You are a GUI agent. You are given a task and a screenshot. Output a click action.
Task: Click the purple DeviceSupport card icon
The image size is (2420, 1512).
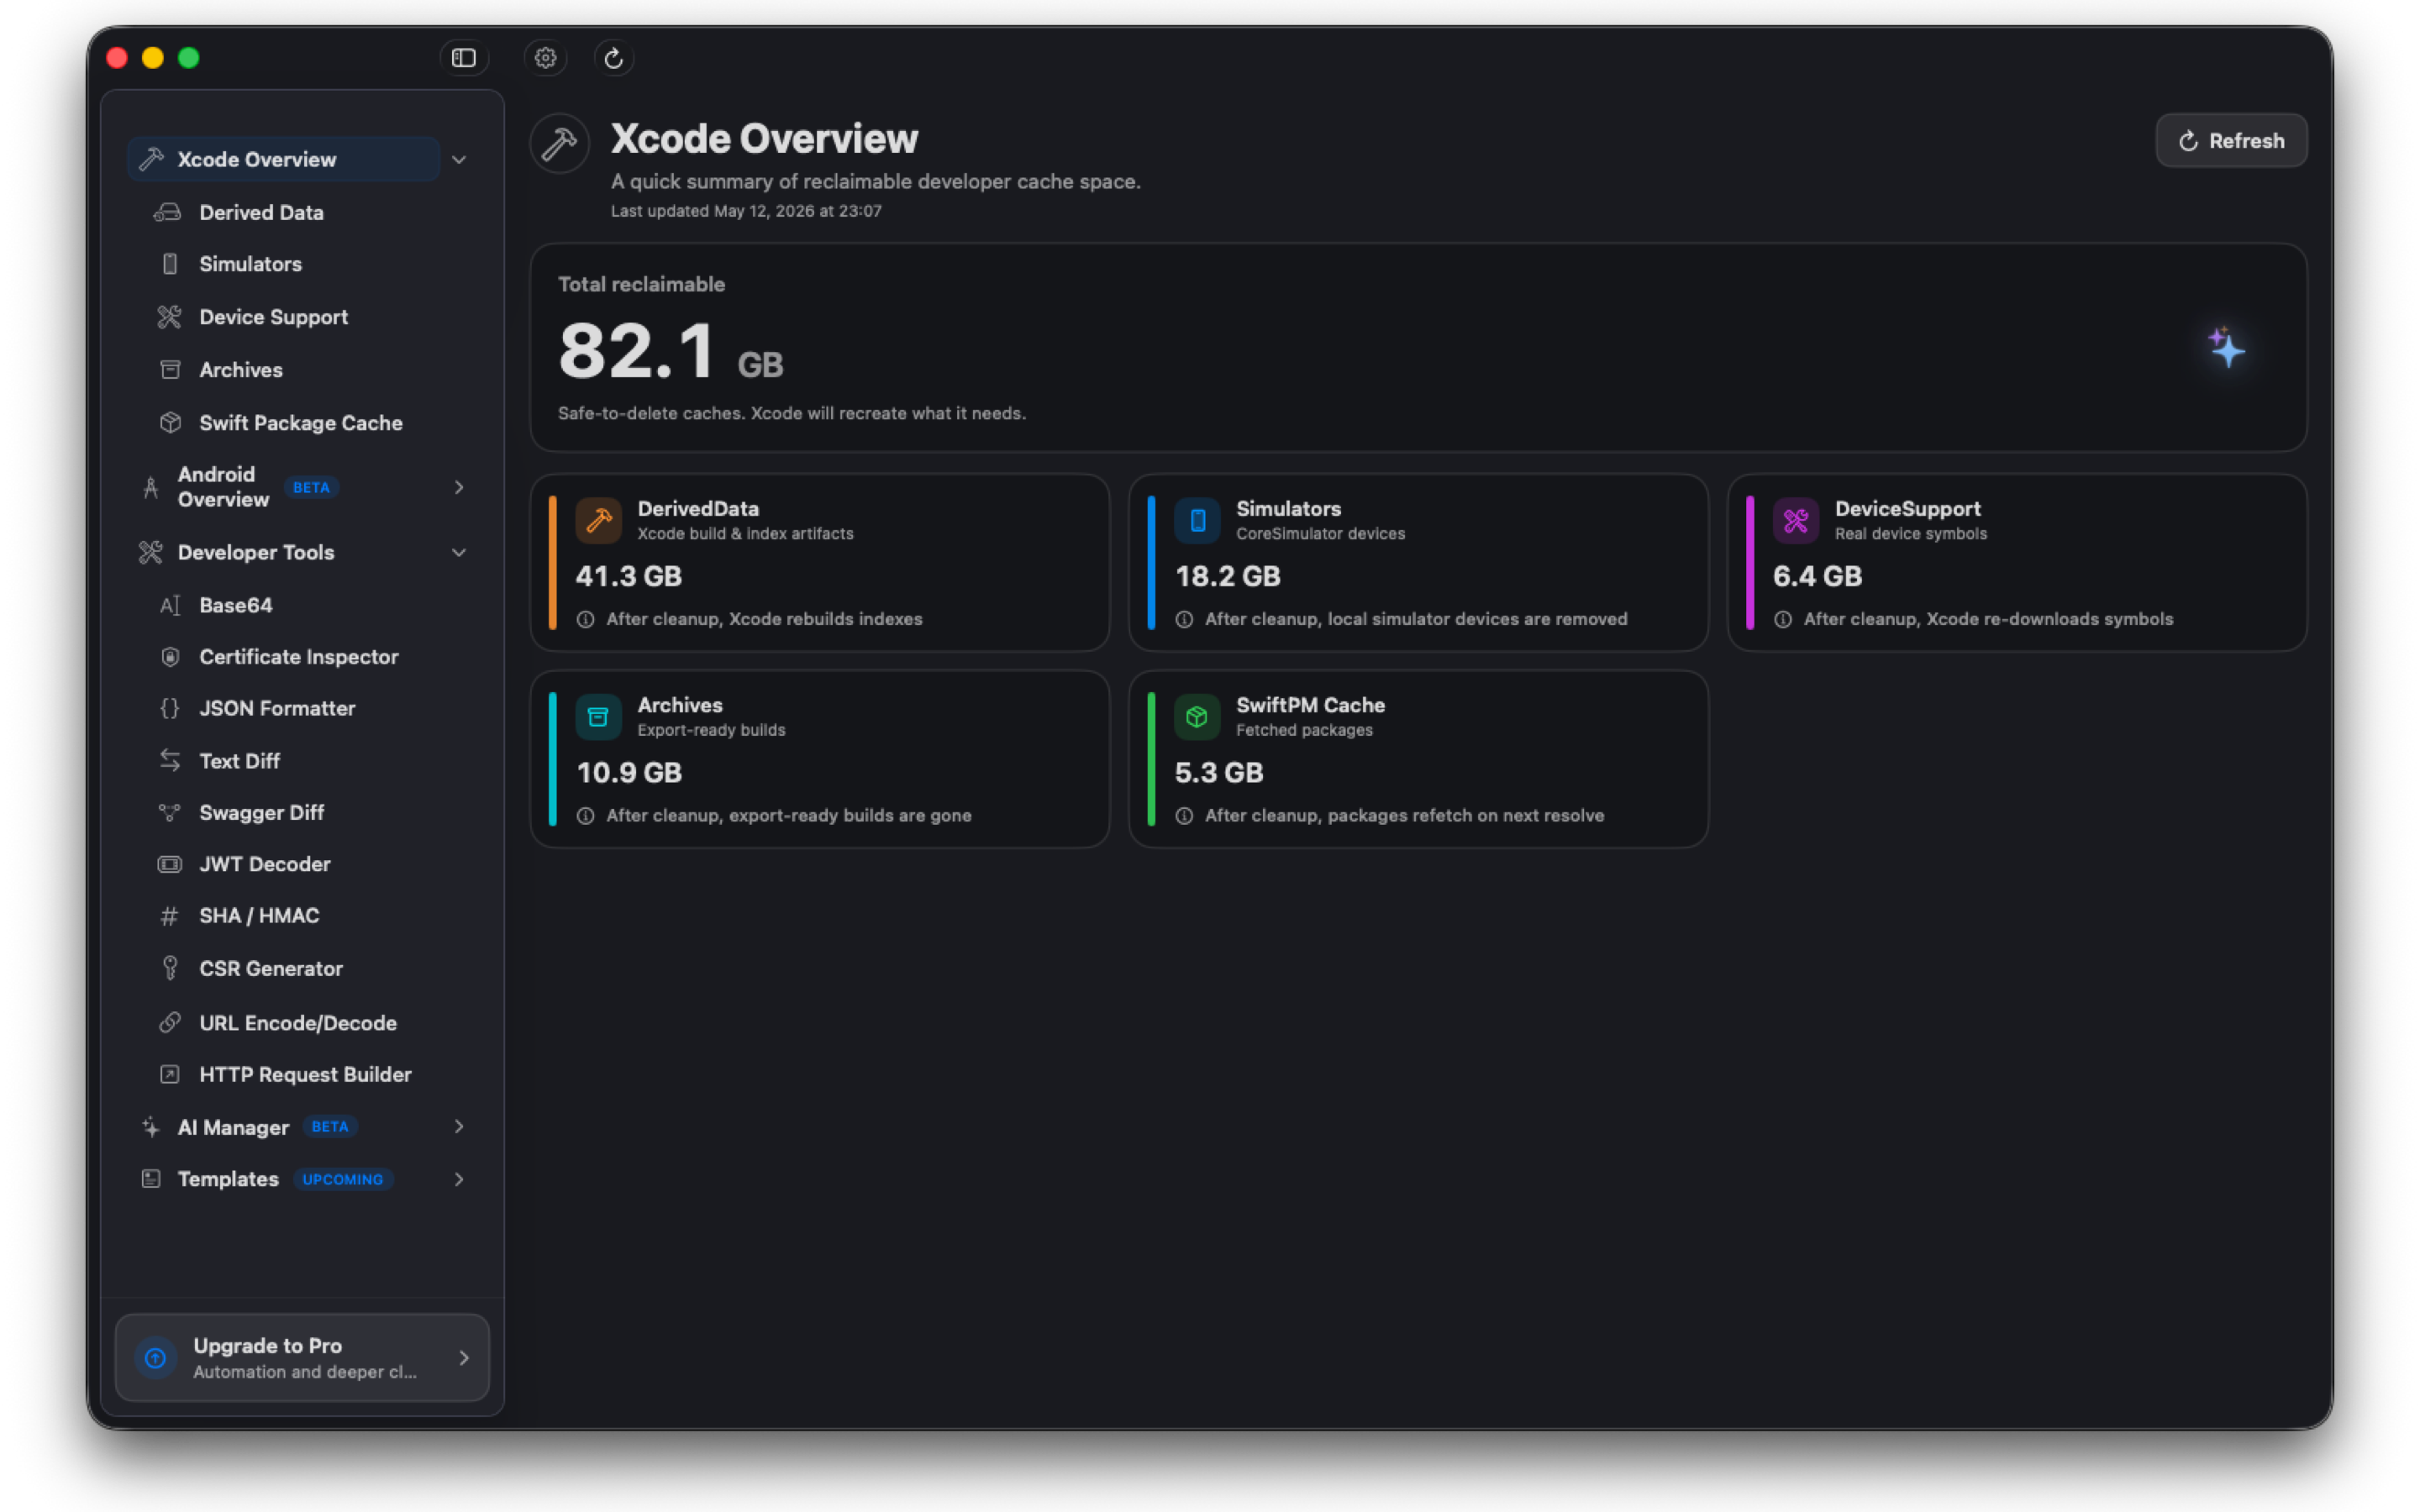1796,520
